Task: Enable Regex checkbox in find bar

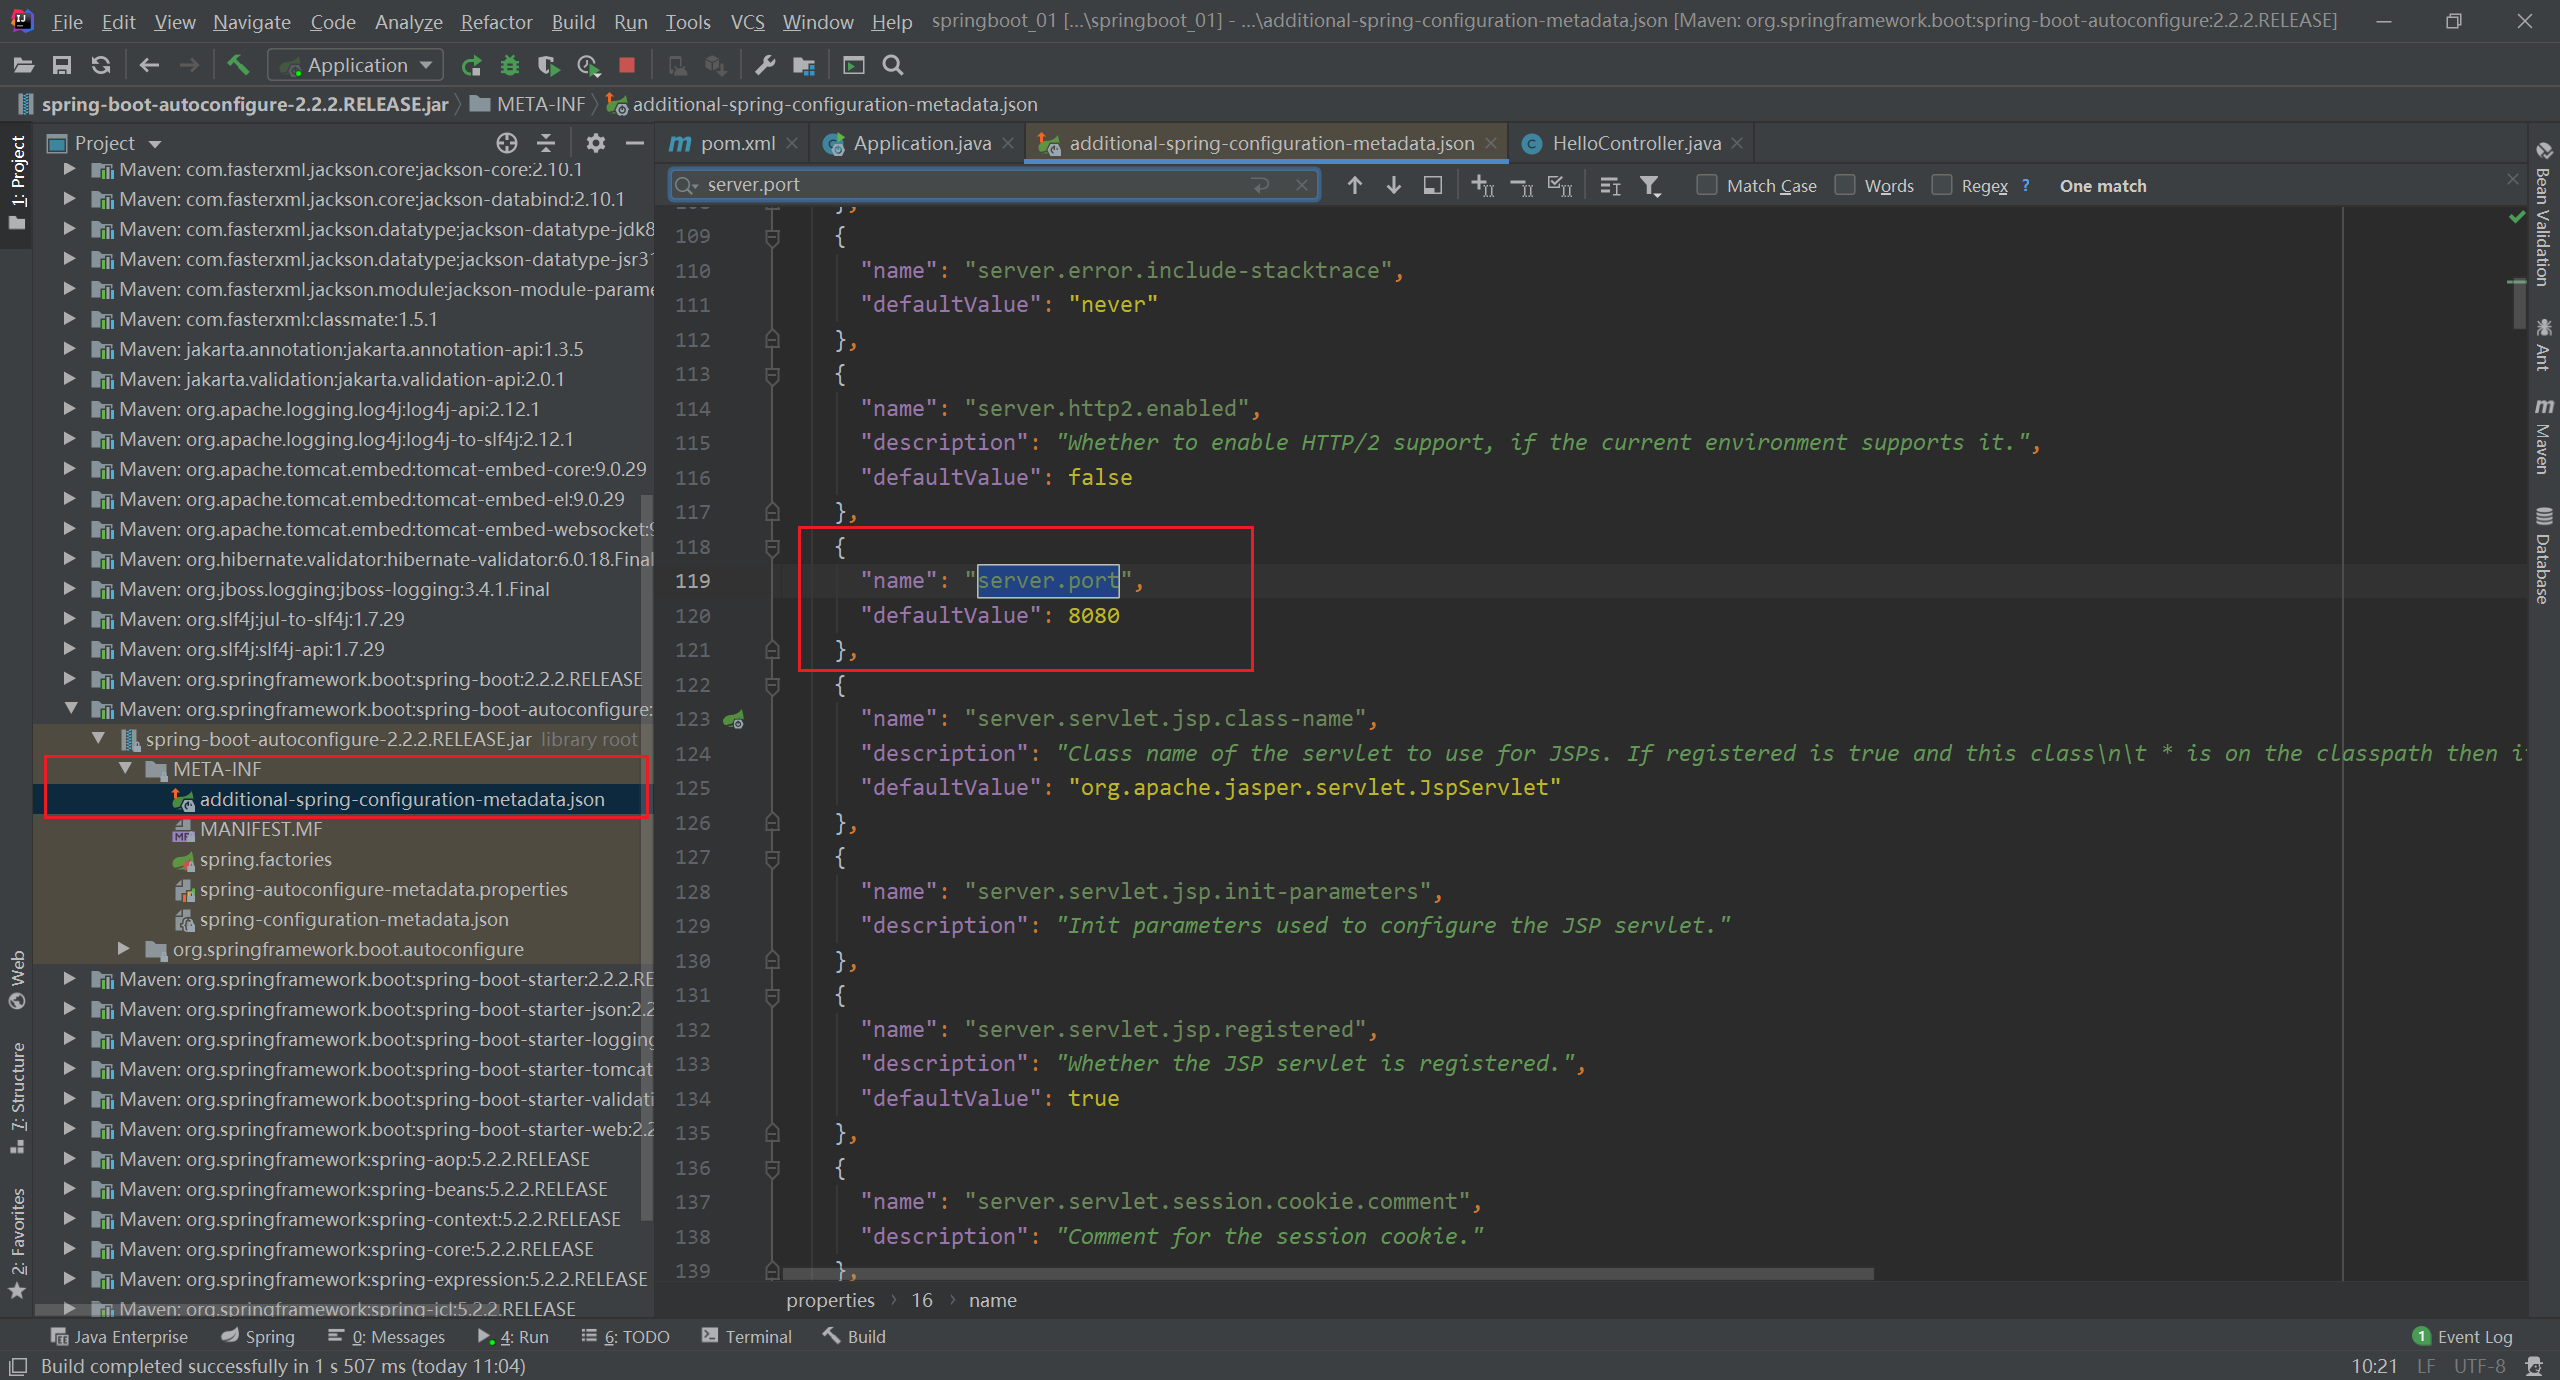Action: (1942, 185)
